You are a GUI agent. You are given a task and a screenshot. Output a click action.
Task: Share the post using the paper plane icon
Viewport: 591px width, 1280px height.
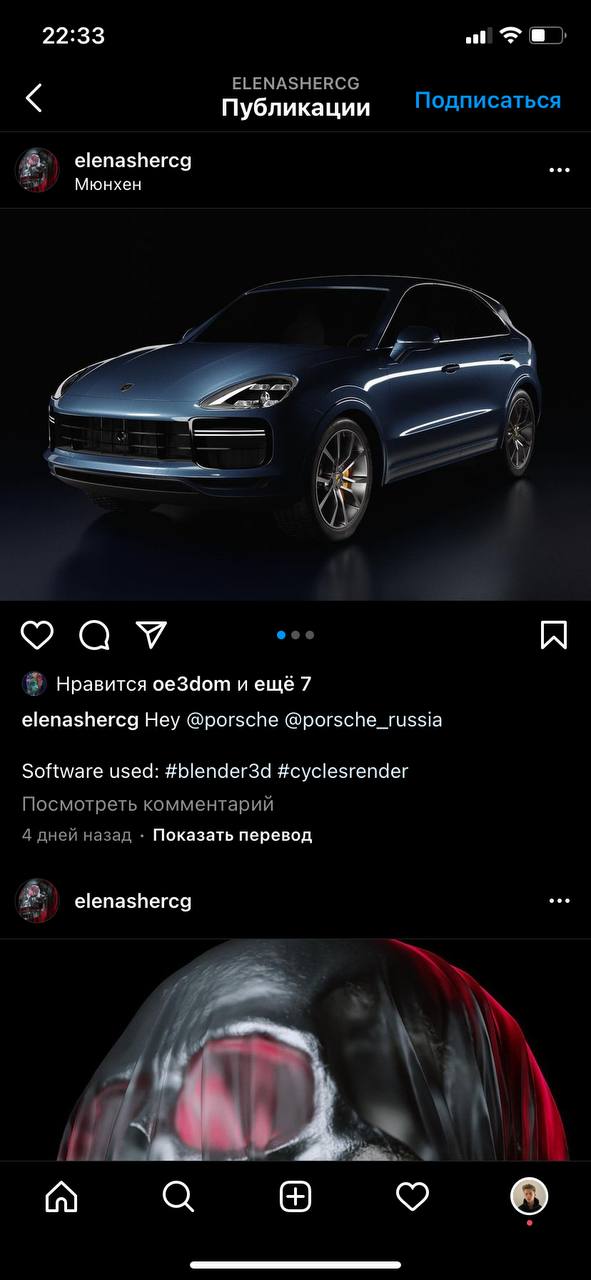pyautogui.click(x=151, y=634)
